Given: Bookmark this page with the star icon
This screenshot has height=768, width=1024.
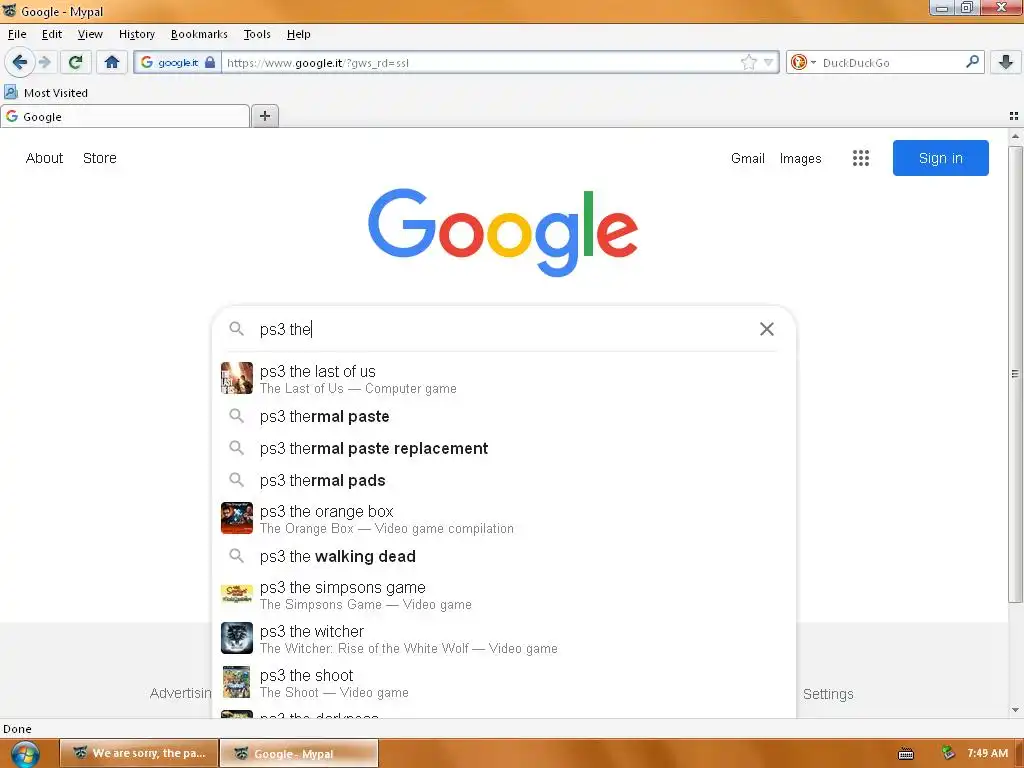Looking at the screenshot, I should tap(748, 63).
